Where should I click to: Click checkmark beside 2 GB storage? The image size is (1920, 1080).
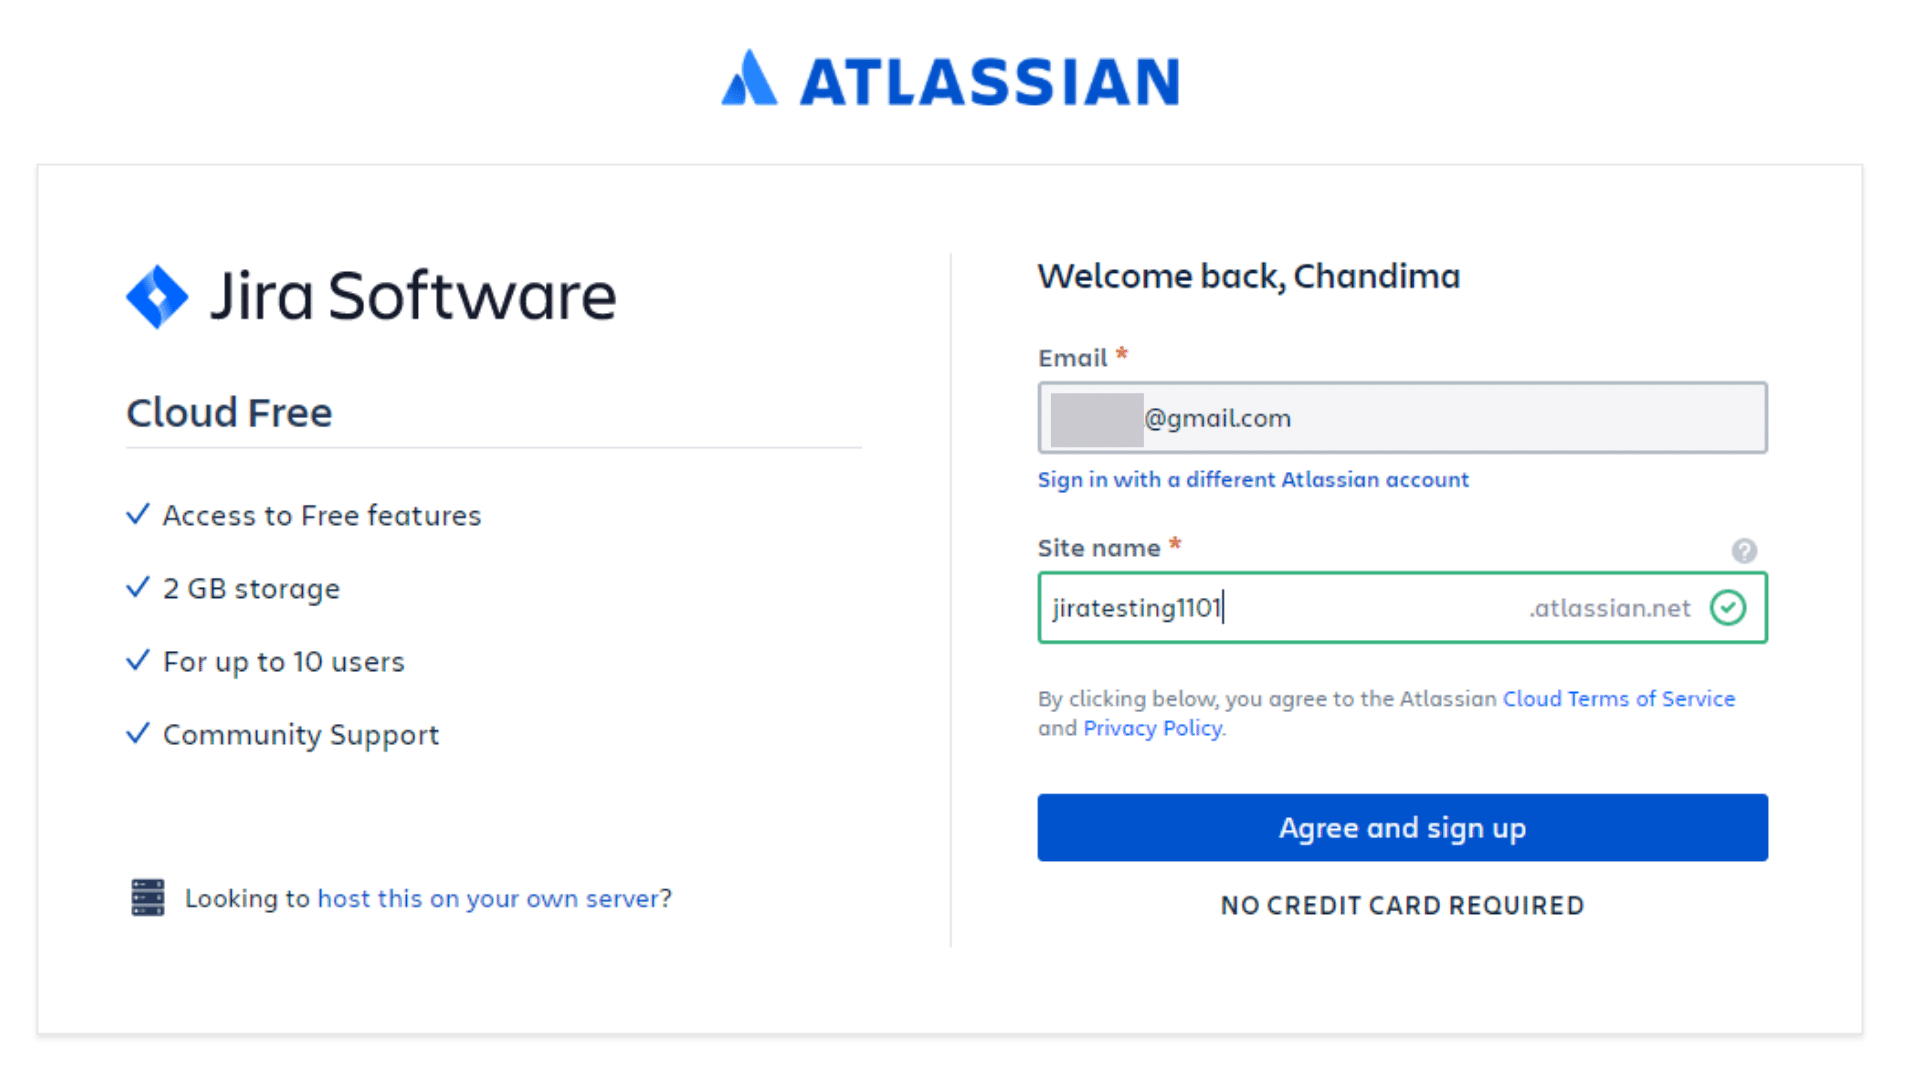(138, 587)
